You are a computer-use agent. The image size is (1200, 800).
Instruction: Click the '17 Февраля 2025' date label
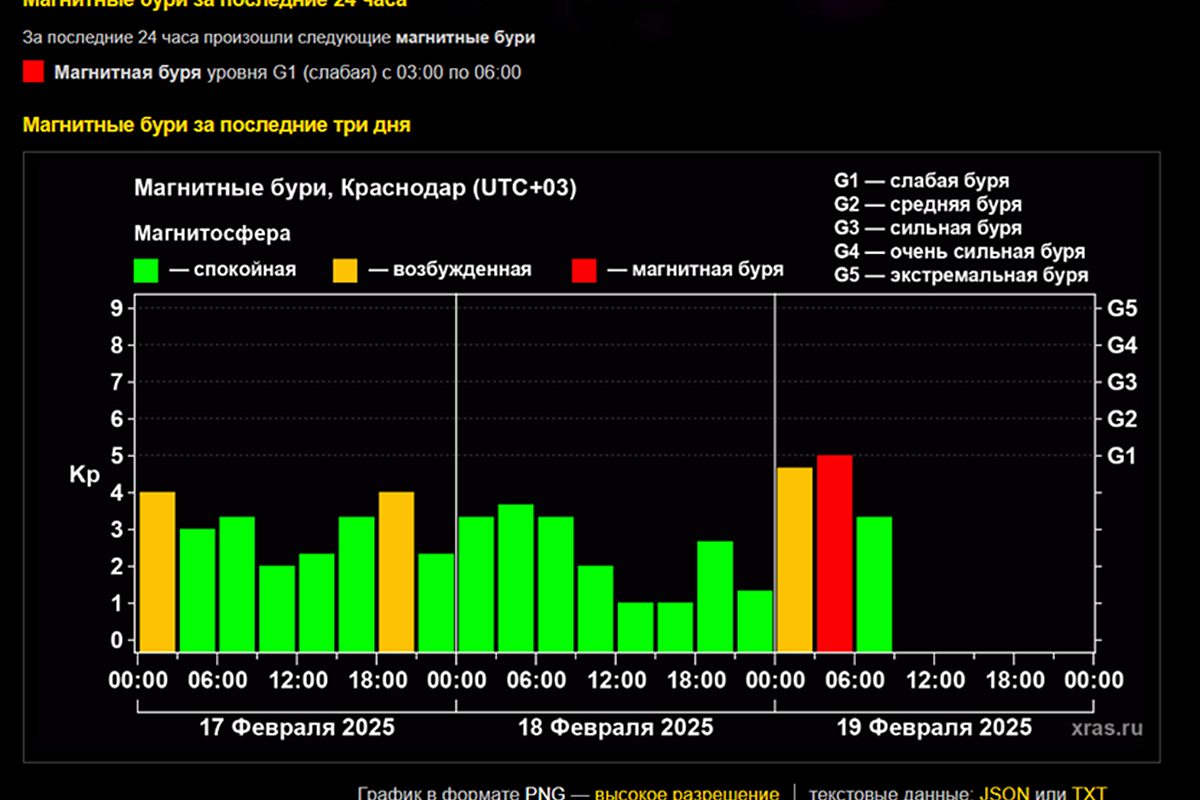tap(296, 726)
